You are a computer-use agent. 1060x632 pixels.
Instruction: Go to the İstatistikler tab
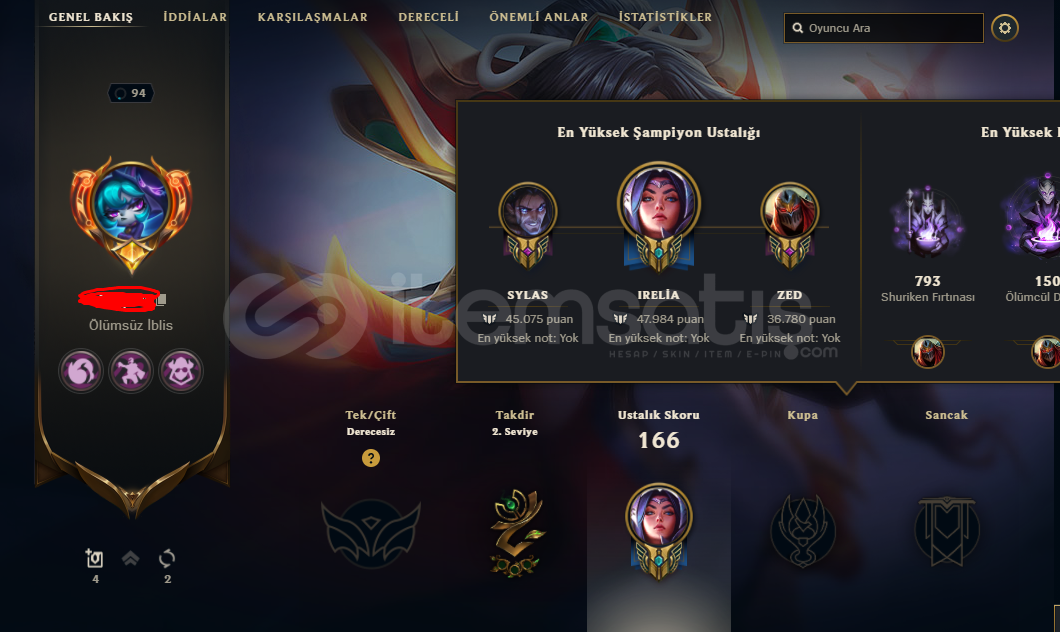pyautogui.click(x=665, y=17)
